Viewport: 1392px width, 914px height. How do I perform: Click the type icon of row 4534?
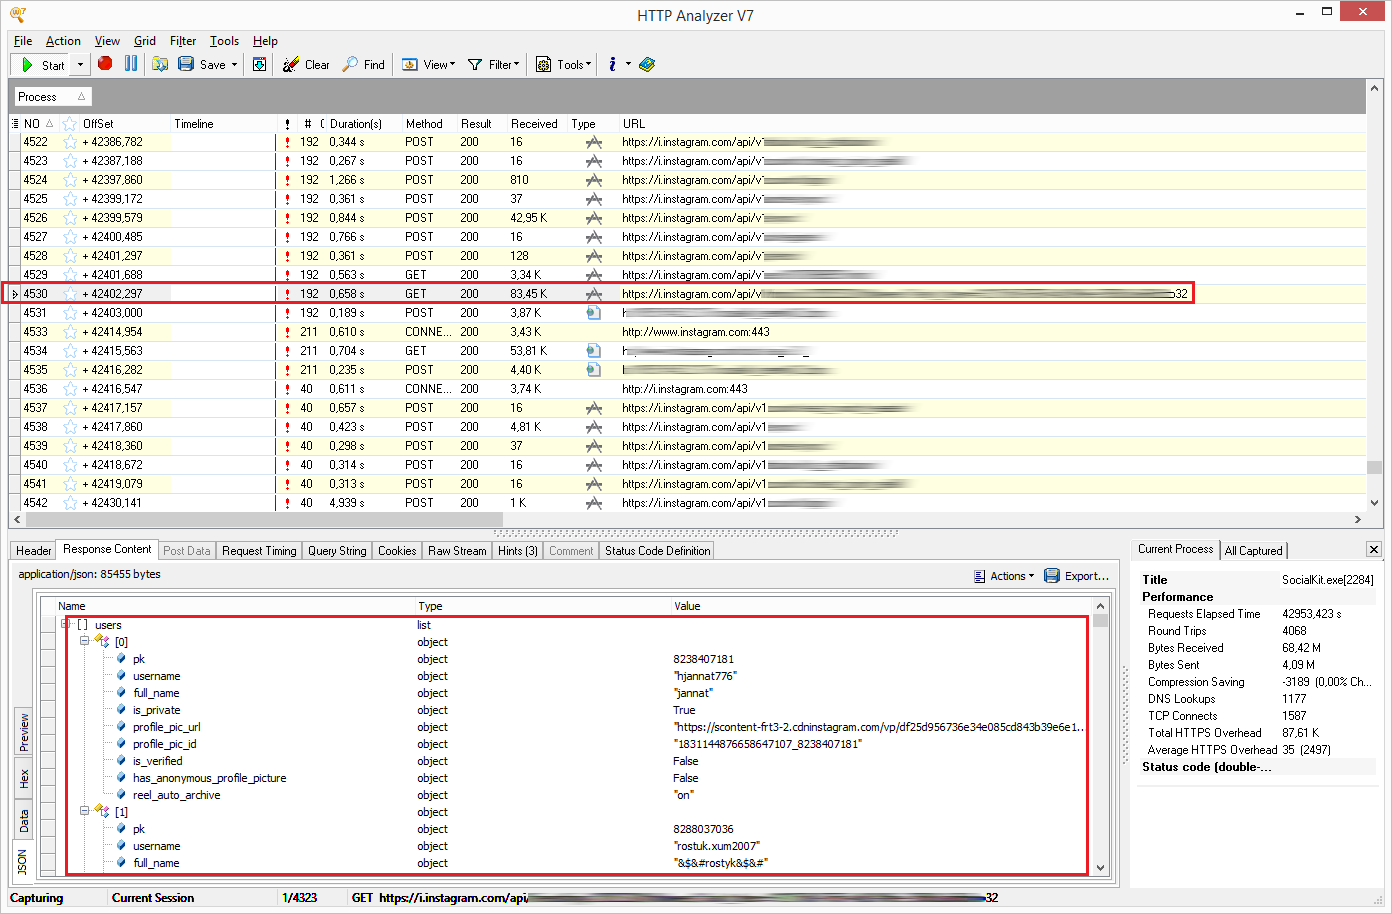click(x=594, y=351)
